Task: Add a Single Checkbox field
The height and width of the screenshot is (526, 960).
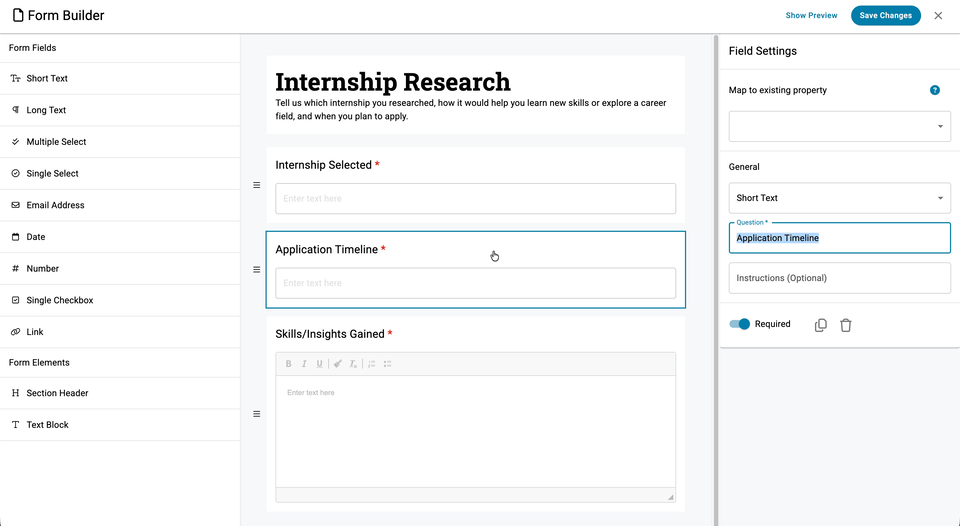Action: tap(58, 300)
